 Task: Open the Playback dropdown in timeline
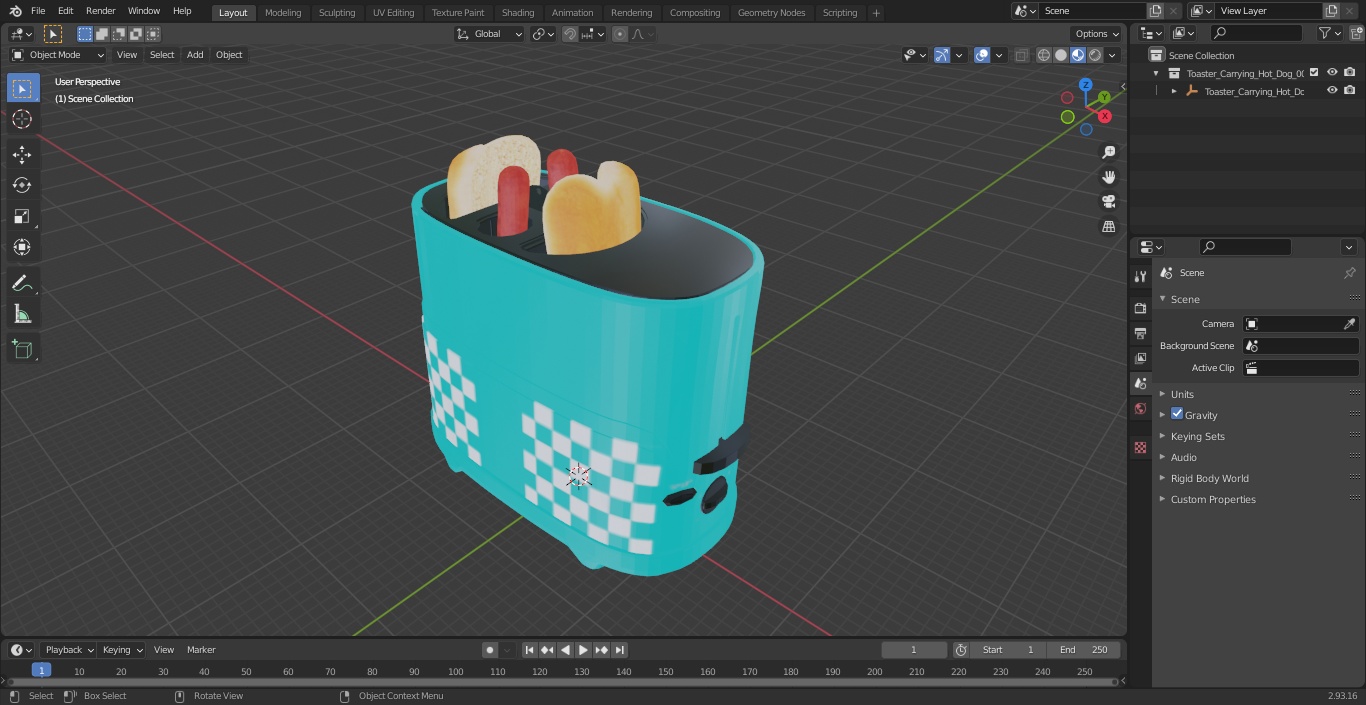tap(69, 650)
